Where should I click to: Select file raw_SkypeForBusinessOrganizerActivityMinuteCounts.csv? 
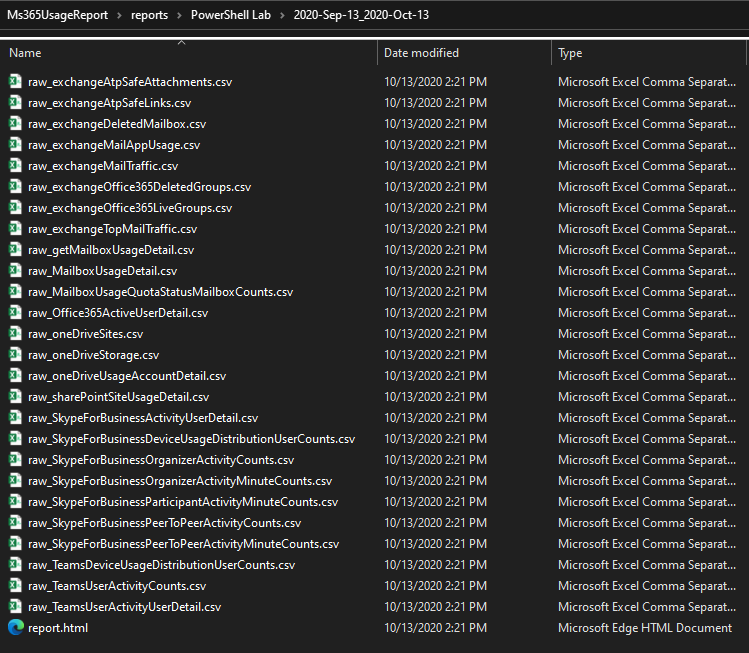(x=180, y=481)
